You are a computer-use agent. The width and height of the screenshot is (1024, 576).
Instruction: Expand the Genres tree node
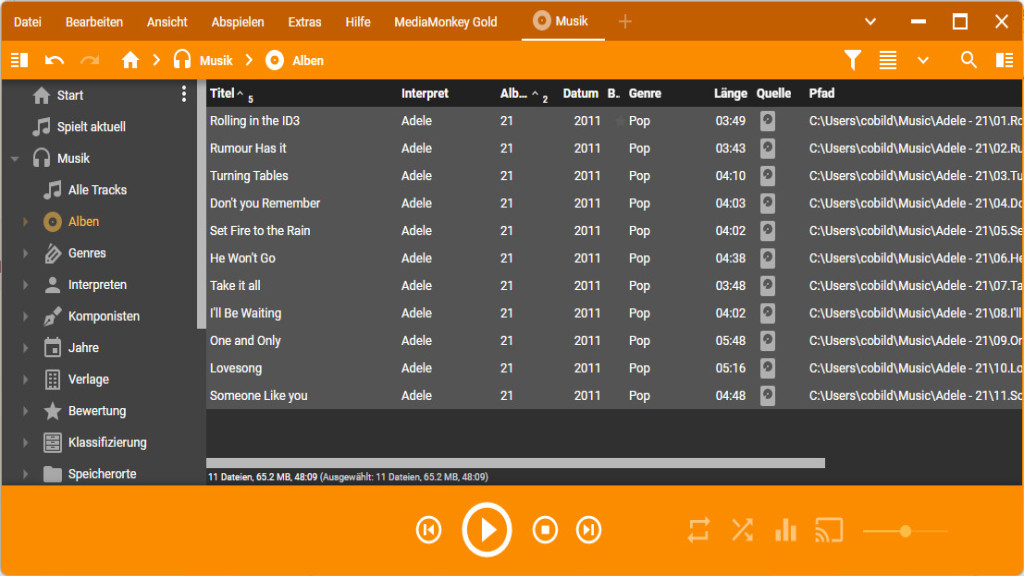(26, 254)
